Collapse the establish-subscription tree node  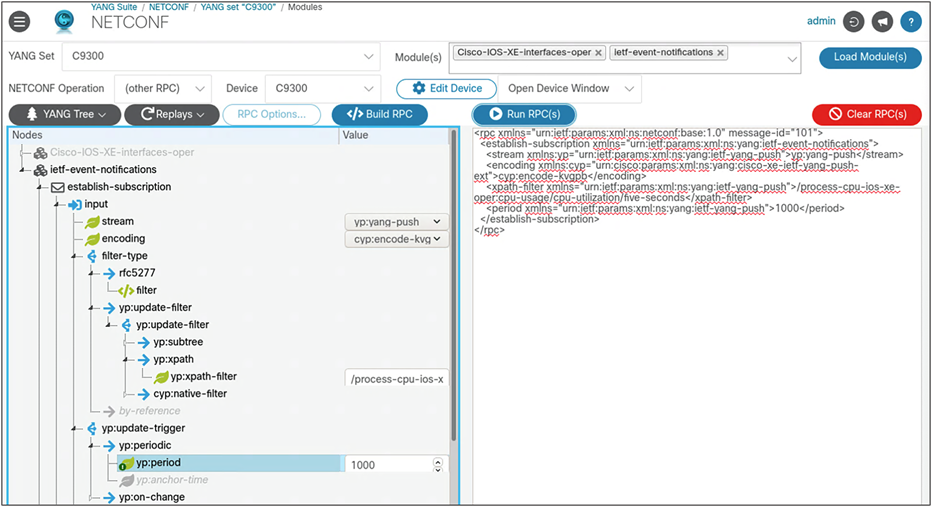(40, 188)
